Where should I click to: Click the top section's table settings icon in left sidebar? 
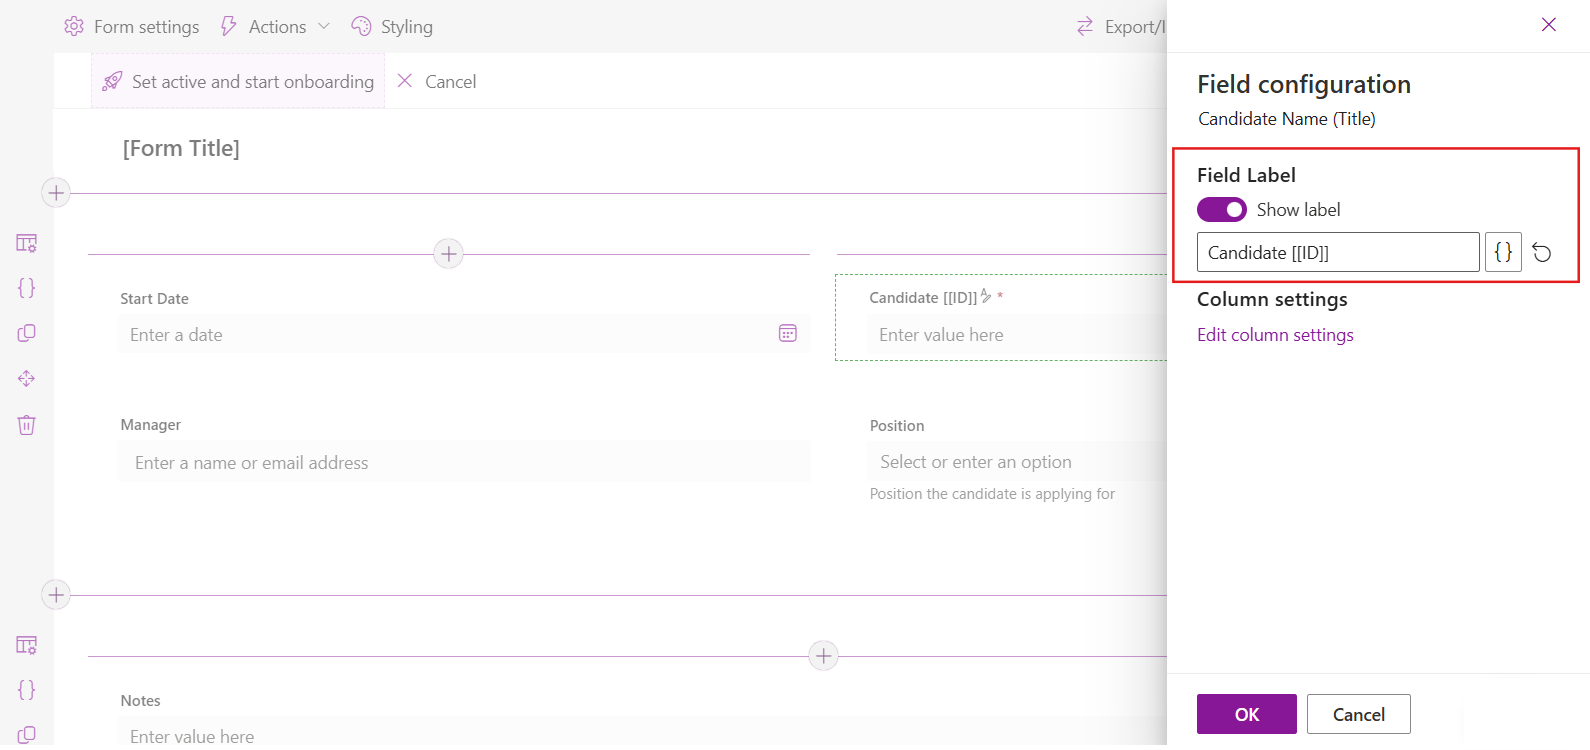coord(27,243)
